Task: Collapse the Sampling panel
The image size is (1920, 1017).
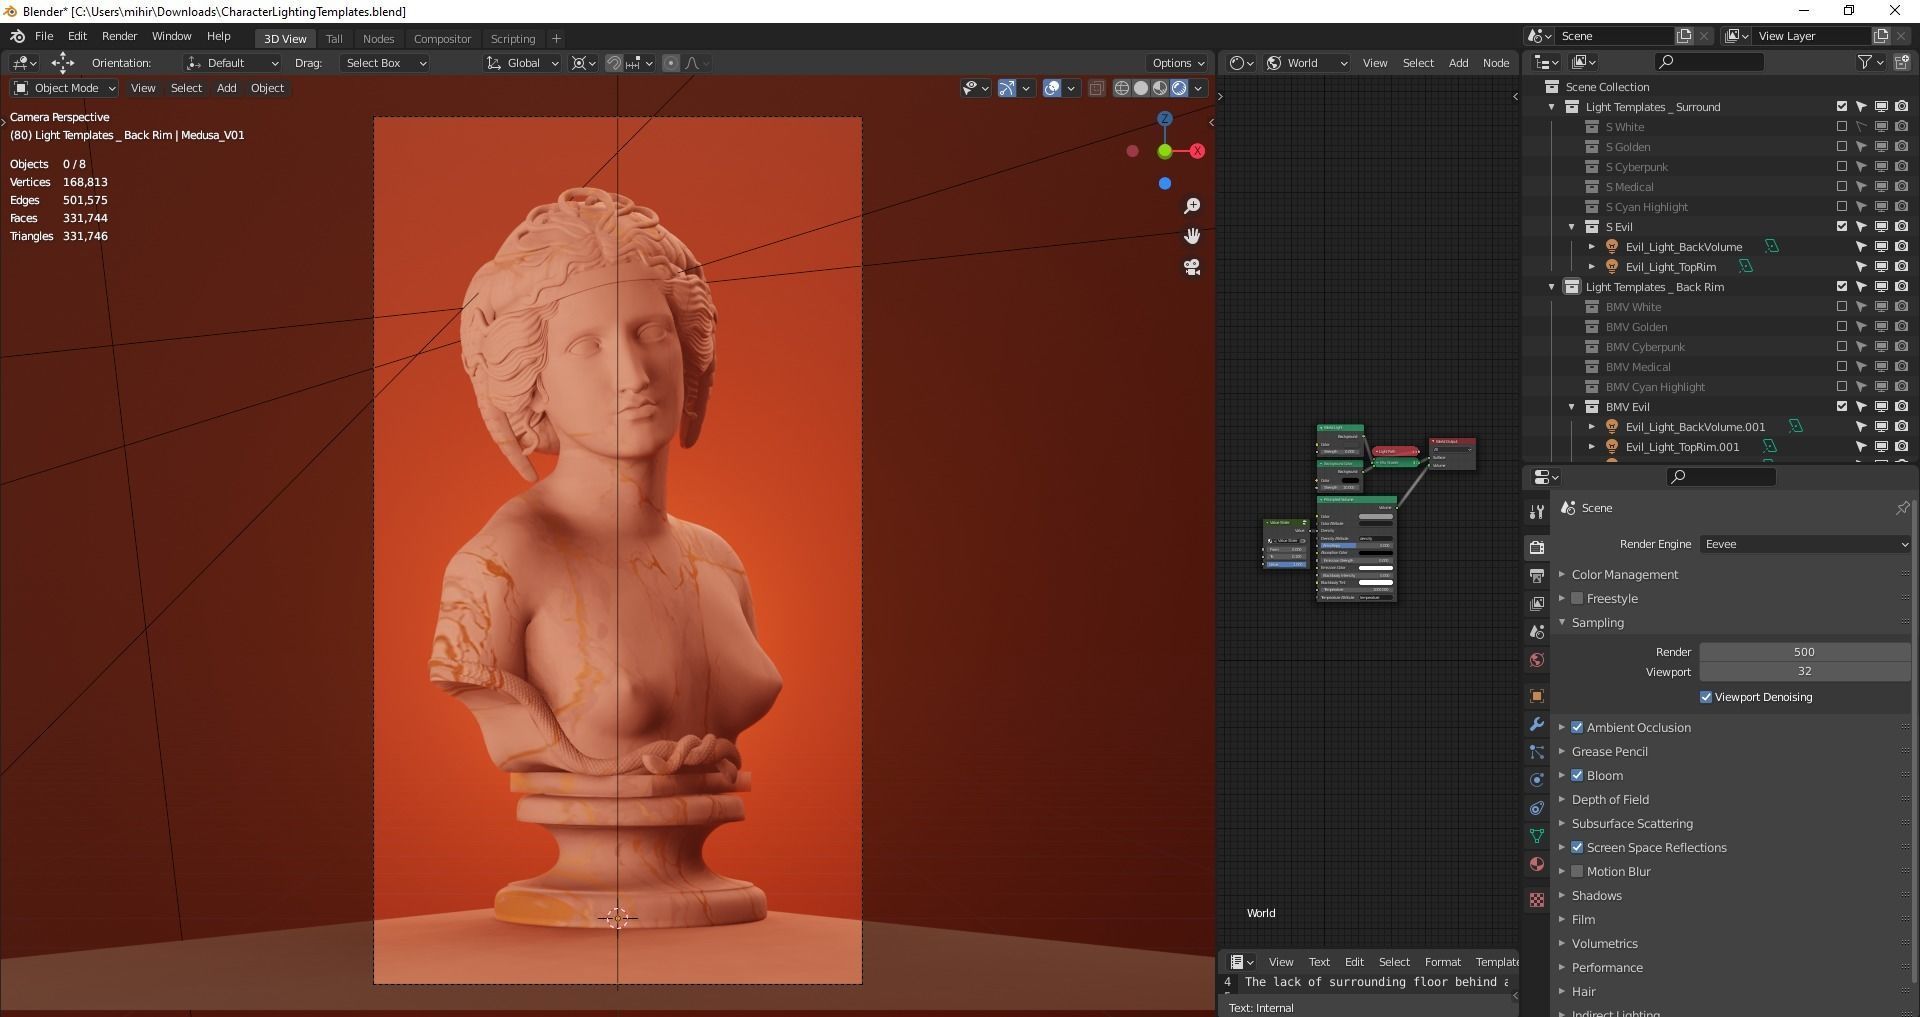Action: pos(1597,622)
